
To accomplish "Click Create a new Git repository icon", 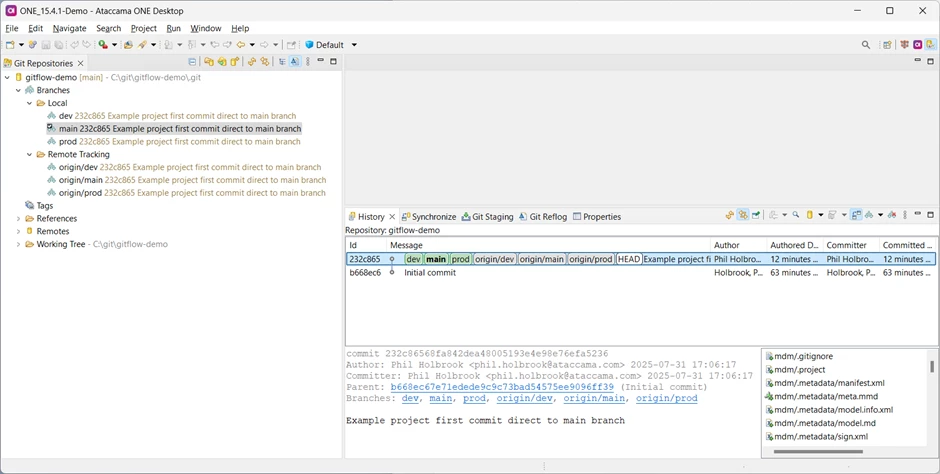I will [235, 62].
